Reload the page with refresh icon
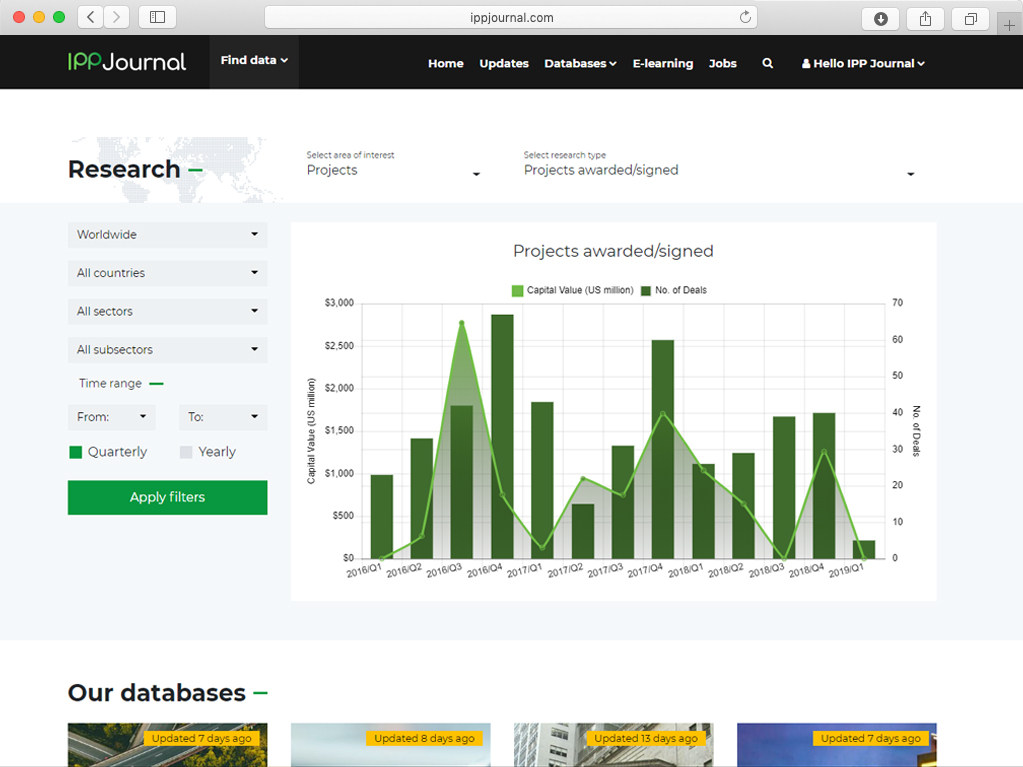This screenshot has width=1023, height=767. click(745, 17)
